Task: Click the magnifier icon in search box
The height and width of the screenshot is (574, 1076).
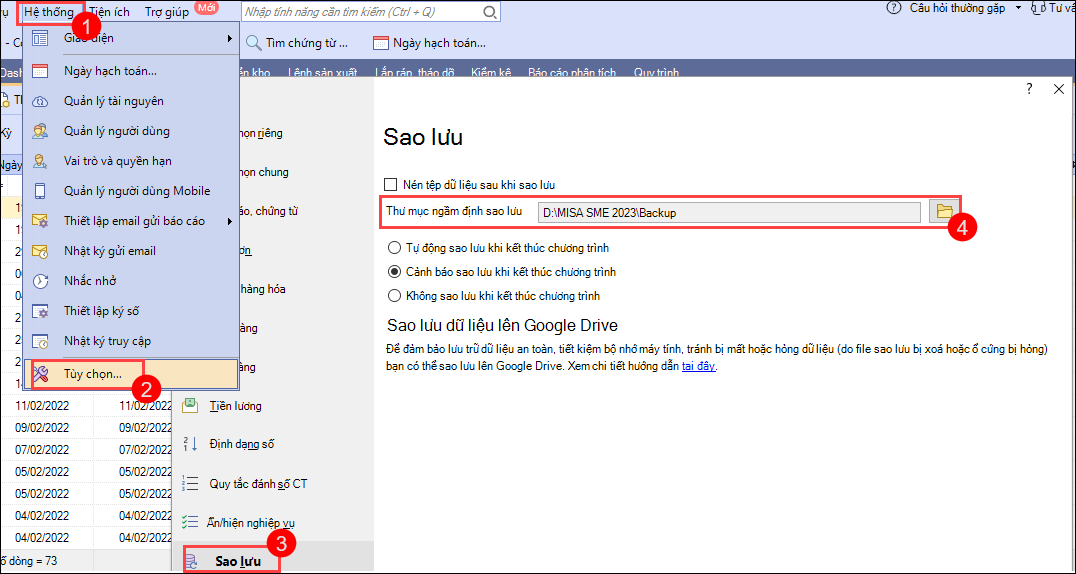Action: pos(490,12)
